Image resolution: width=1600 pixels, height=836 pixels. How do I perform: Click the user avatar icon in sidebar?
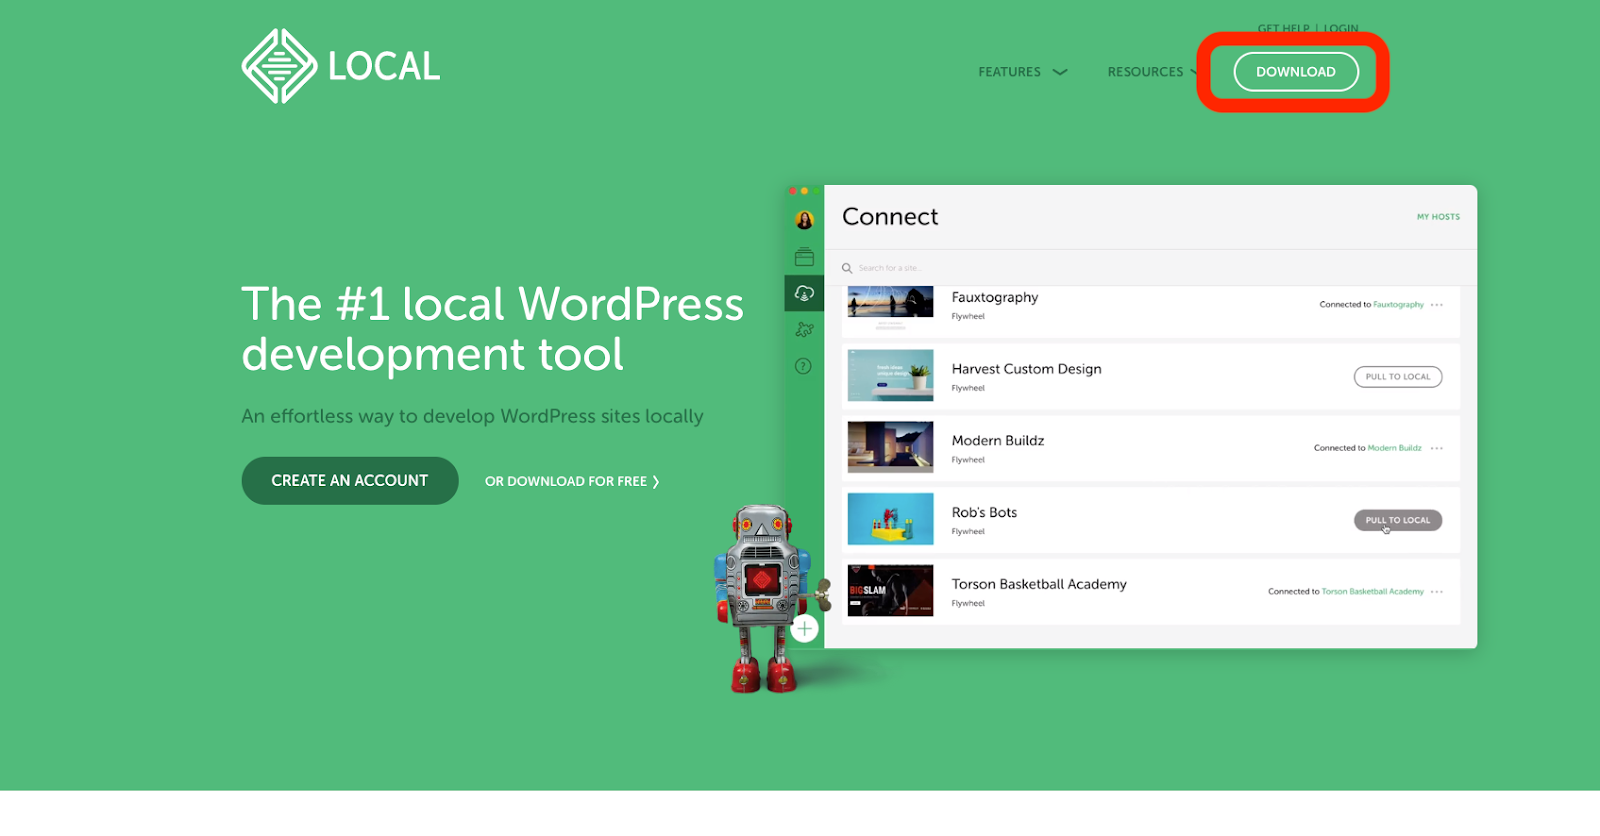[804, 220]
